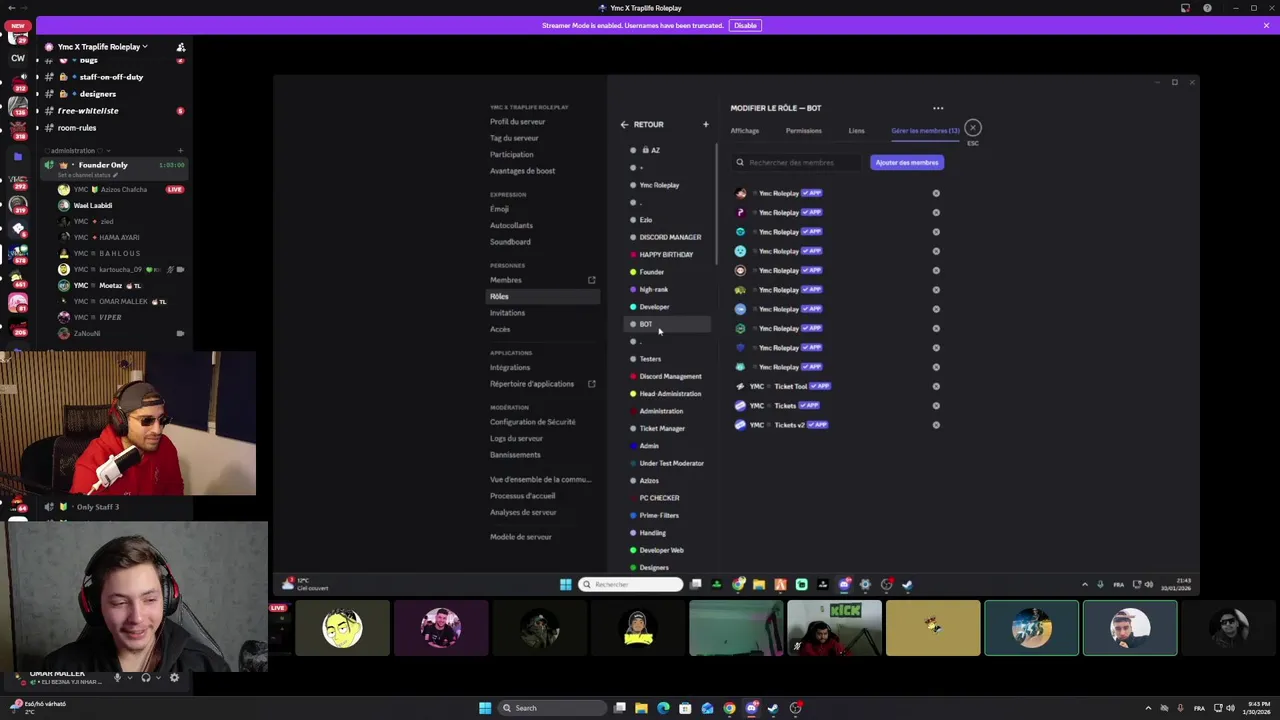The height and width of the screenshot is (720, 1280).
Task: Open the Liens tab
Action: (x=856, y=131)
